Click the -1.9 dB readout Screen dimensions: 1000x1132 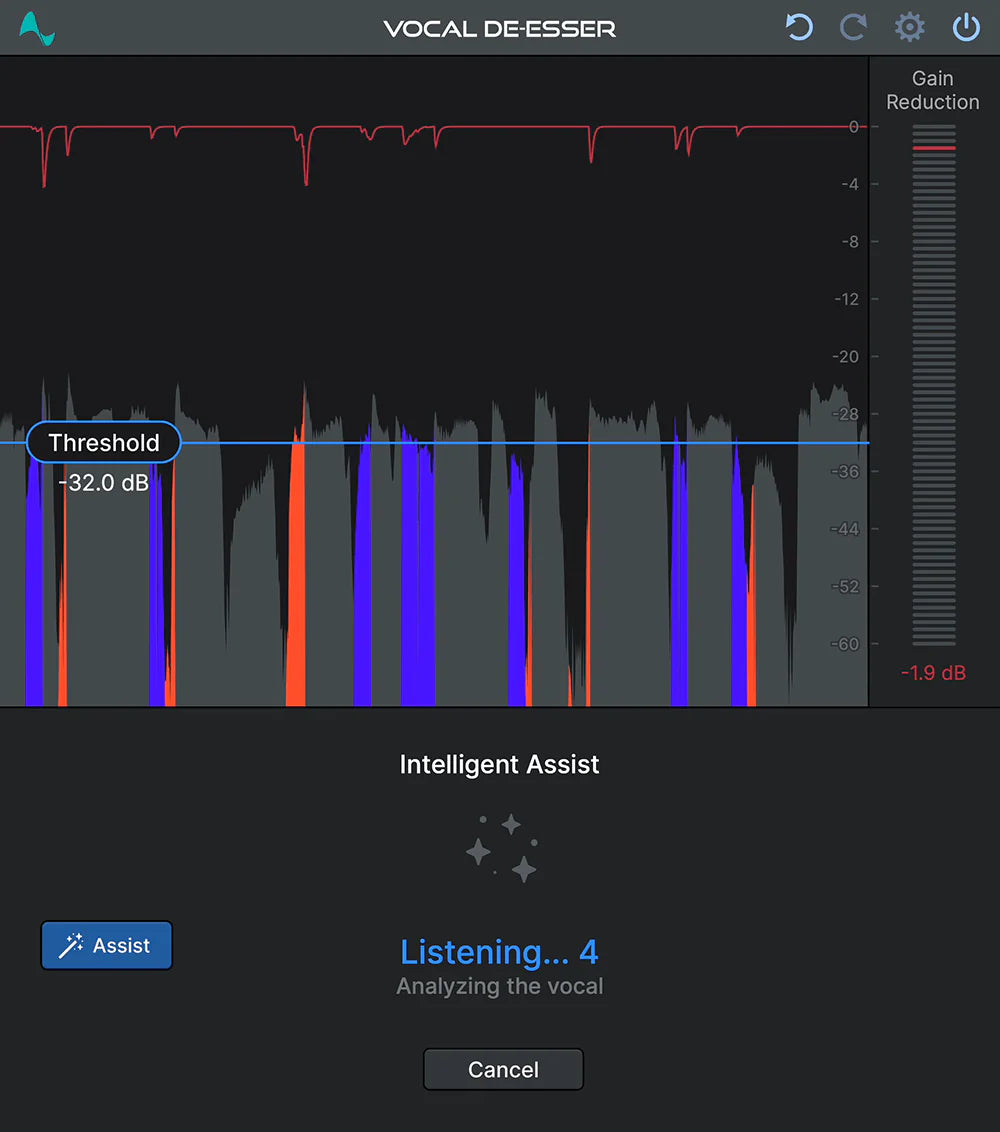[x=931, y=672]
